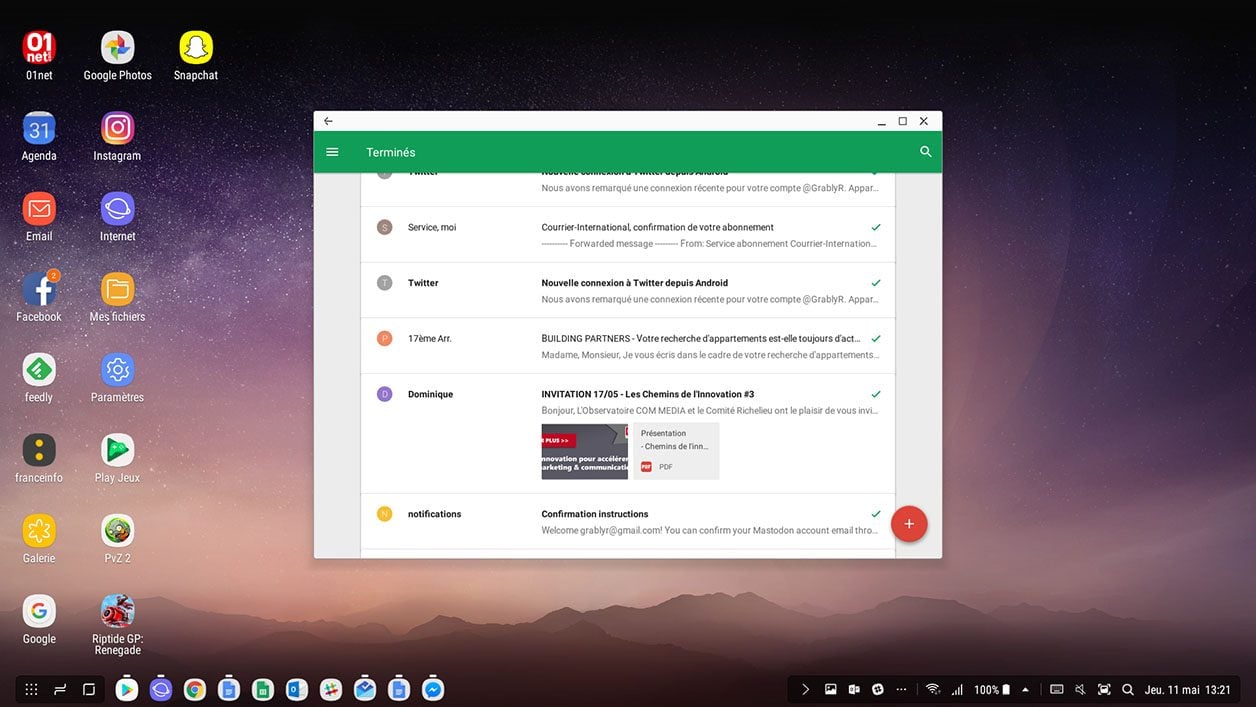Launch Google Photos from desktop
Screen dimensions: 1256x707
[x=117, y=56]
